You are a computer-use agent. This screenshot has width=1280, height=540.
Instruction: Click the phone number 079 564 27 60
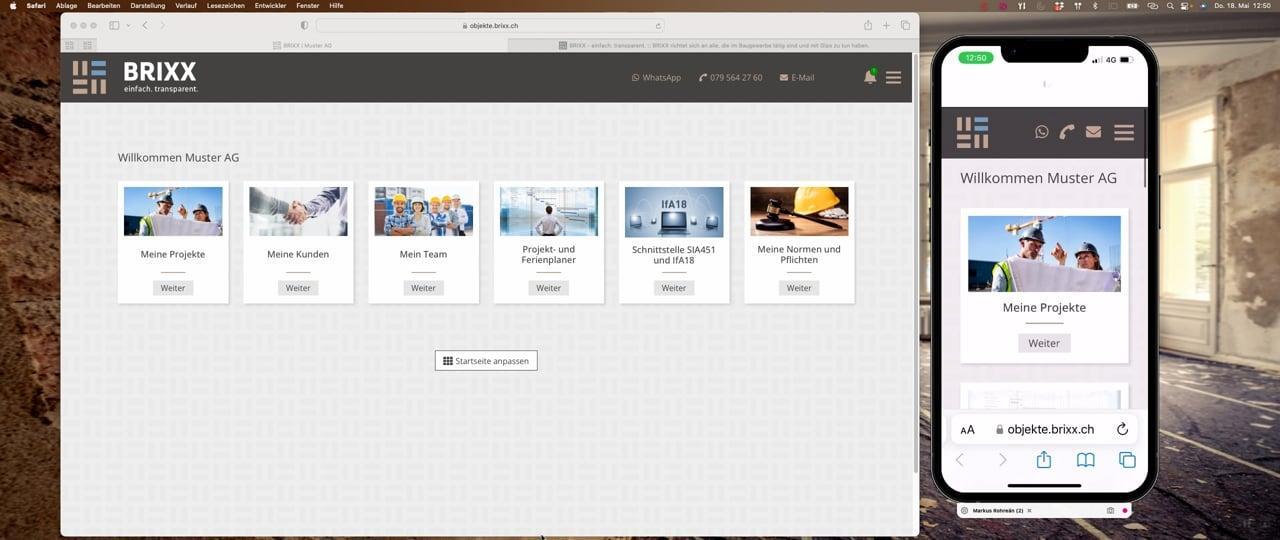tap(731, 77)
